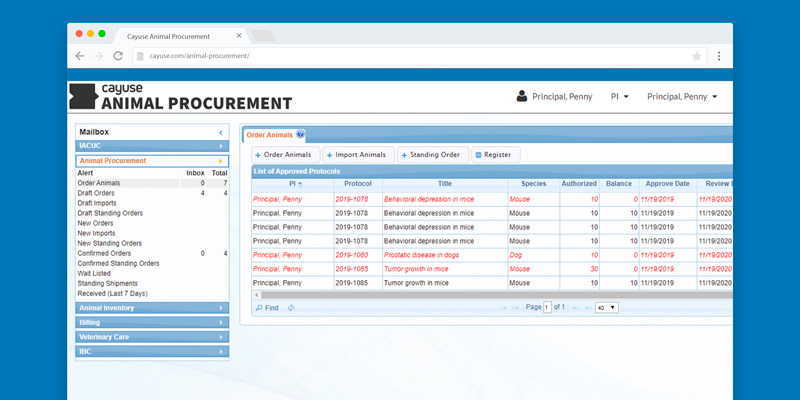Click the Order Animals toolbar button

286,155
